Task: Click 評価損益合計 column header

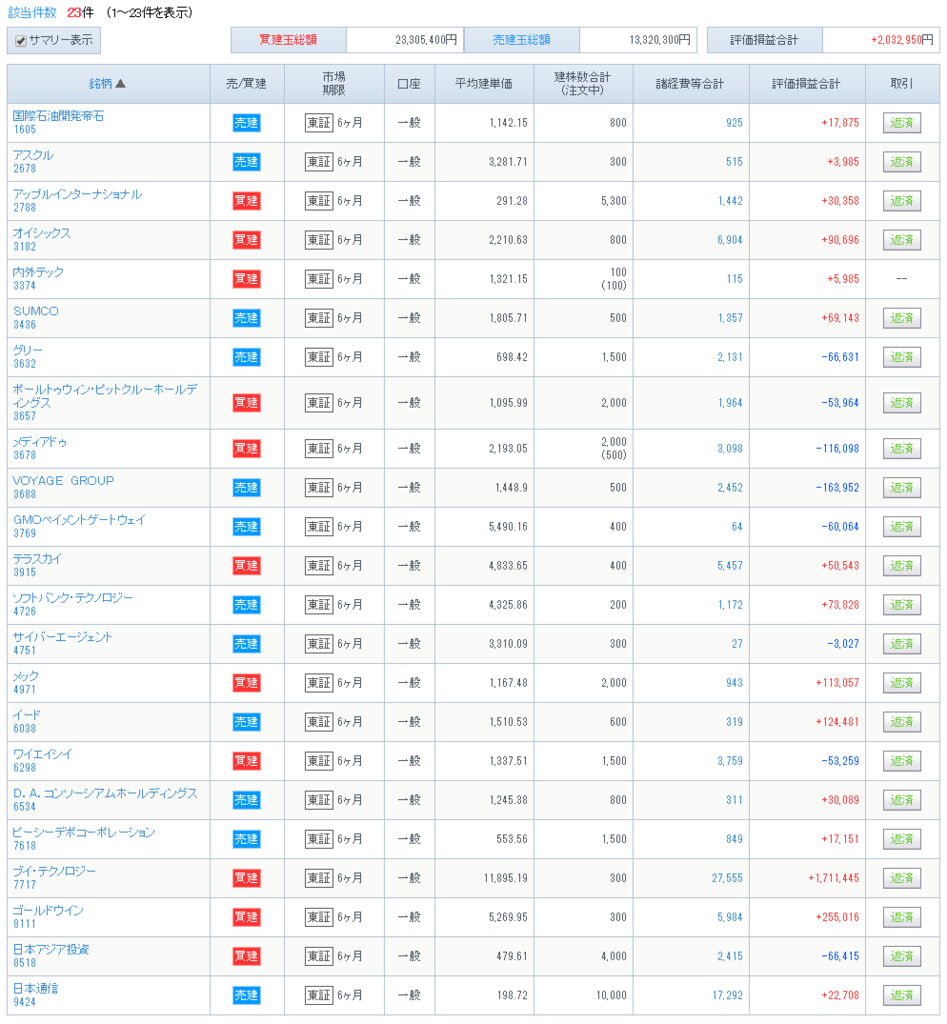Action: coord(806,84)
